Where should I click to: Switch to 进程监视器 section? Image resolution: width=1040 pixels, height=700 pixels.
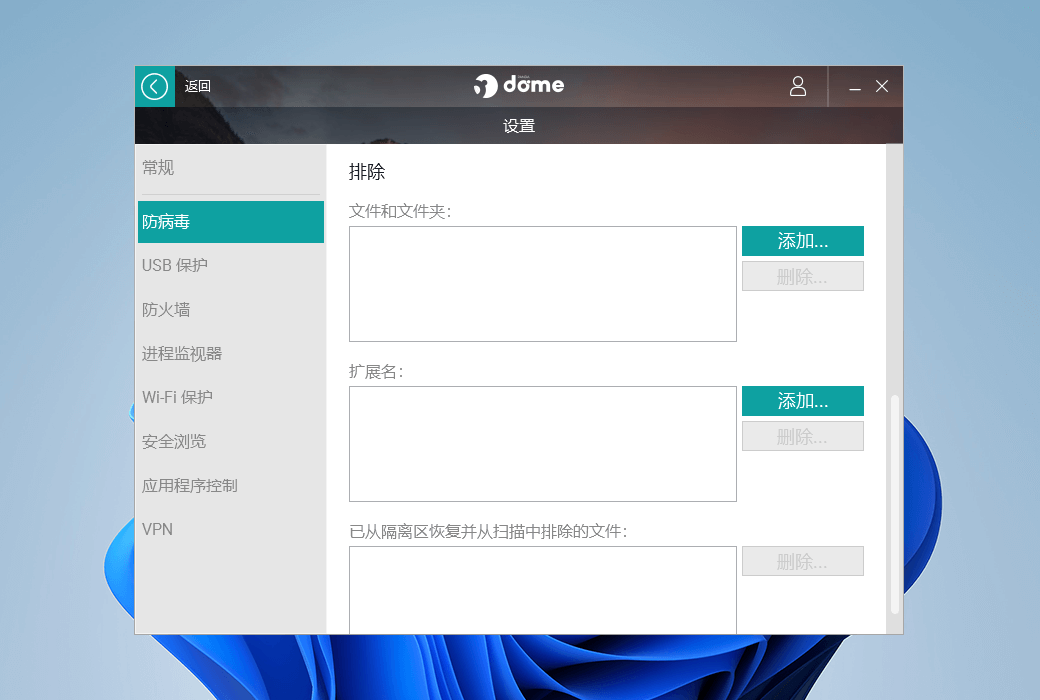pos(182,354)
